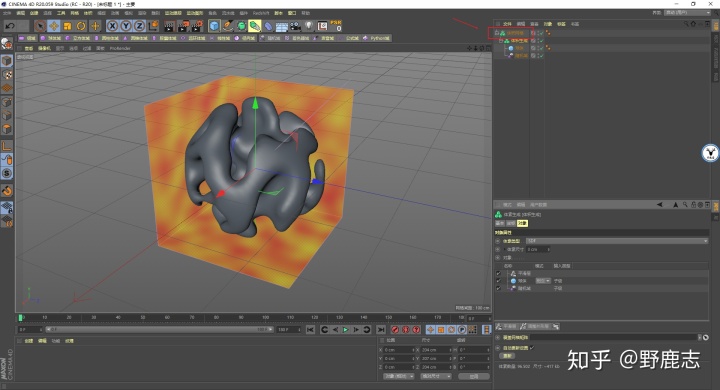Toggle the Z axis lock
The width and height of the screenshot is (720, 390).
coord(139,26)
